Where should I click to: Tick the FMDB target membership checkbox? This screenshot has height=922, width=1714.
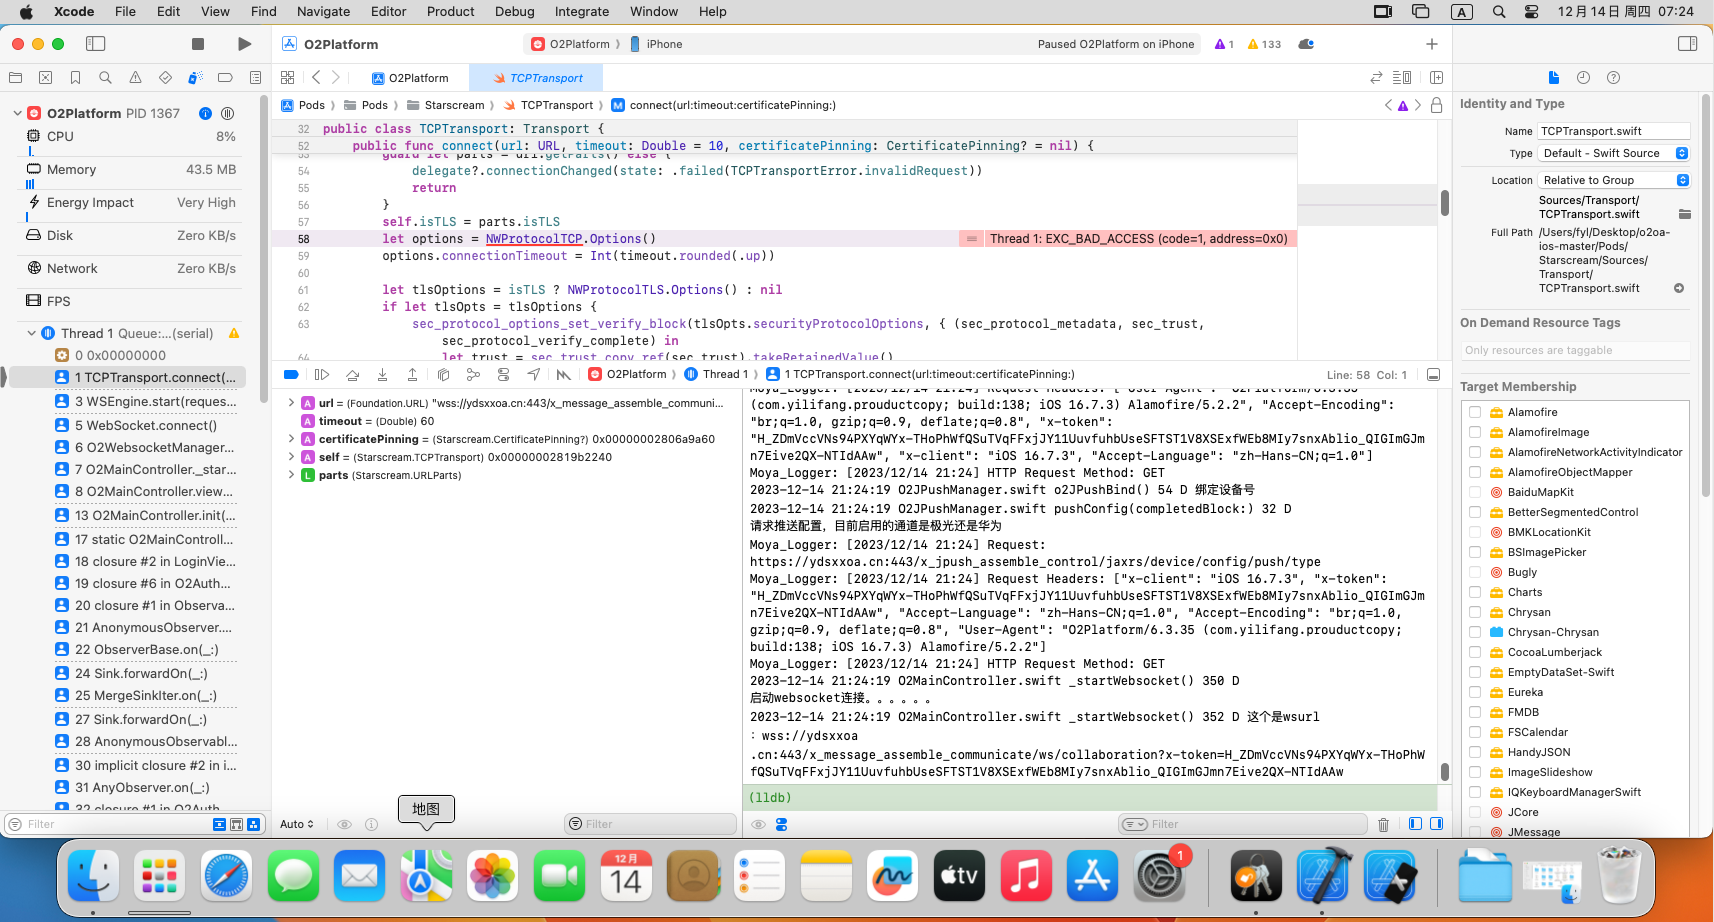[1475, 712]
